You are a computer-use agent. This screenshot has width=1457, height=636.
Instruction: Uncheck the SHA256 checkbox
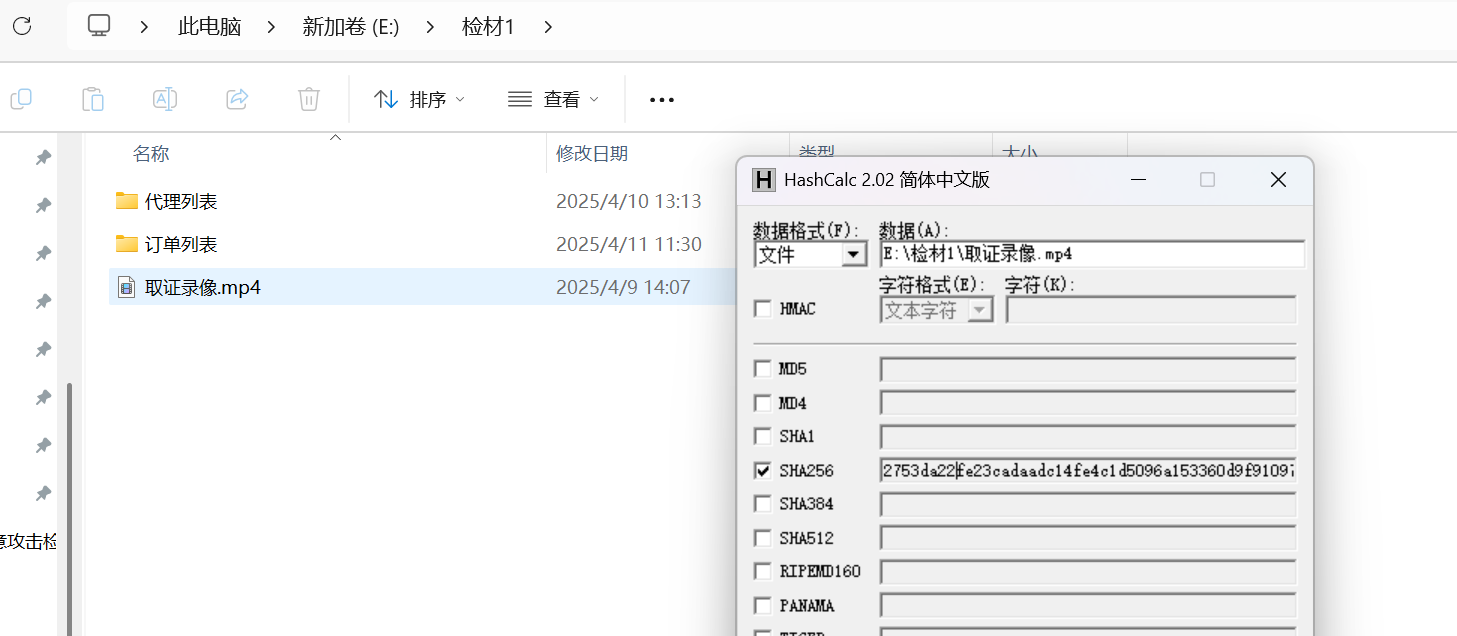pos(763,470)
